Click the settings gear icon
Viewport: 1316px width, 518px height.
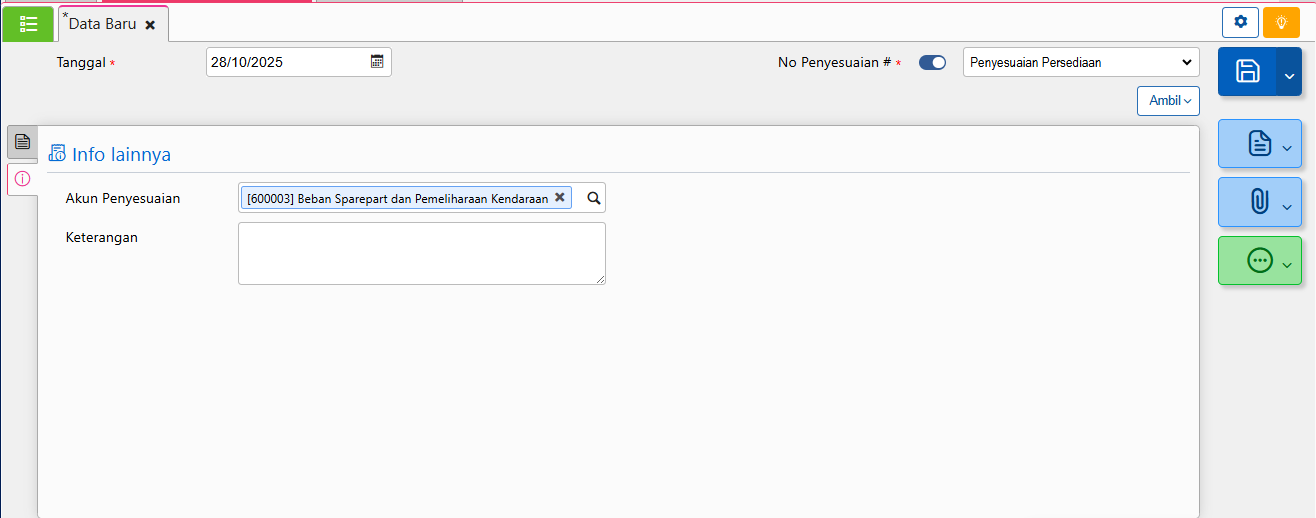(x=1240, y=22)
